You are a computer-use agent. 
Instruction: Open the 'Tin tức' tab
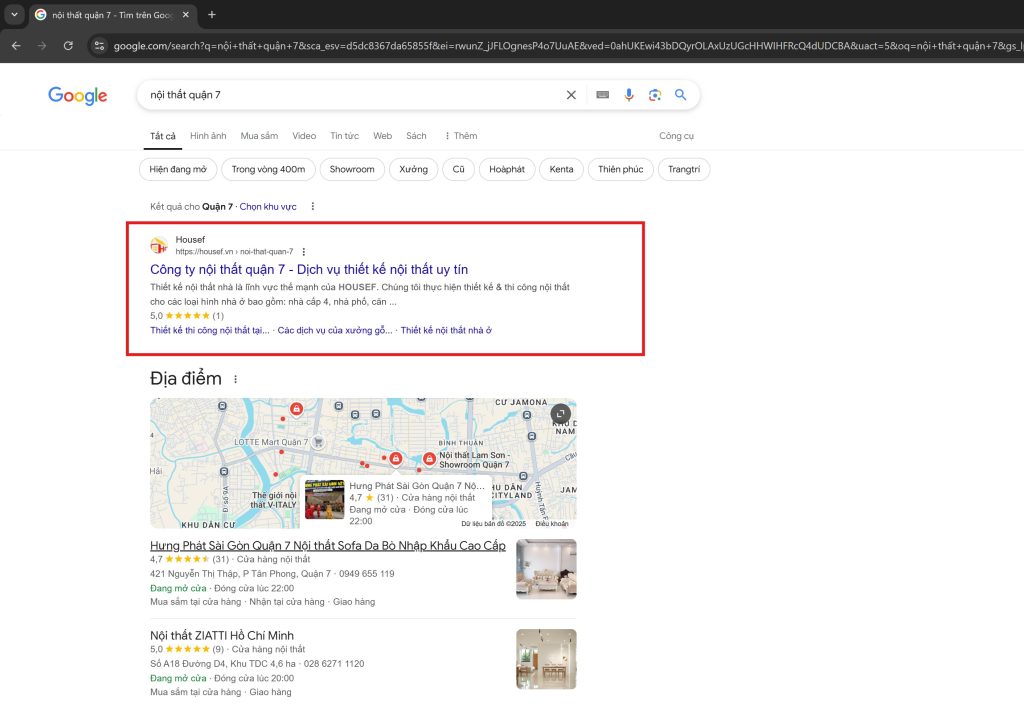(x=344, y=136)
